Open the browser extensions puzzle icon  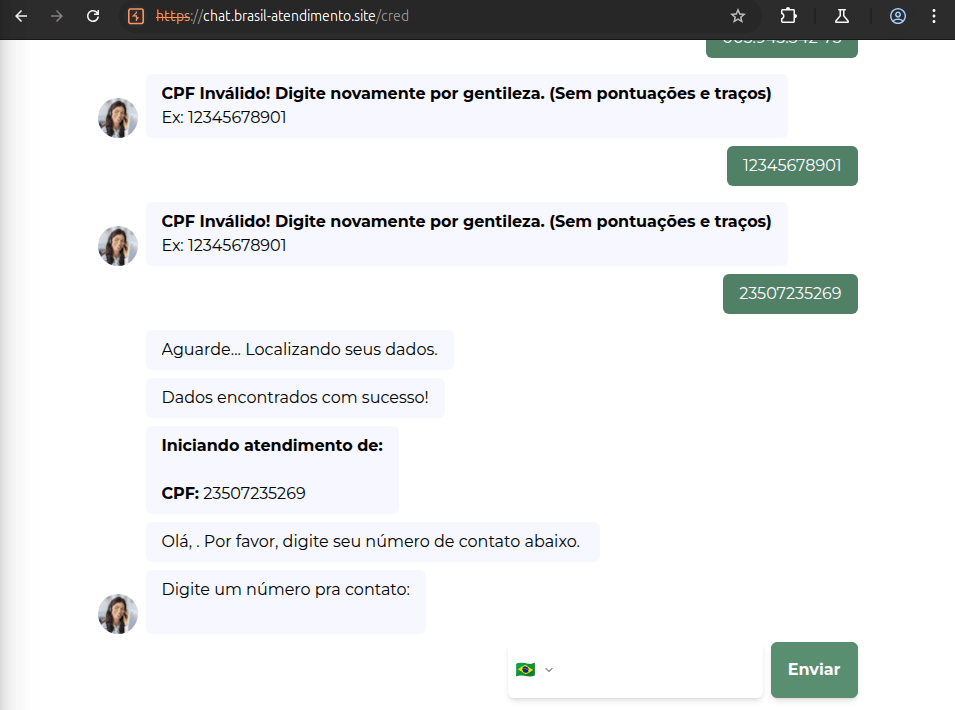789,16
